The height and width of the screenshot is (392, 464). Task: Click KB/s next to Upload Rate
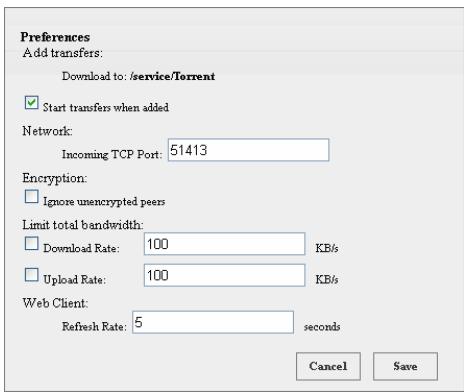coord(327,280)
